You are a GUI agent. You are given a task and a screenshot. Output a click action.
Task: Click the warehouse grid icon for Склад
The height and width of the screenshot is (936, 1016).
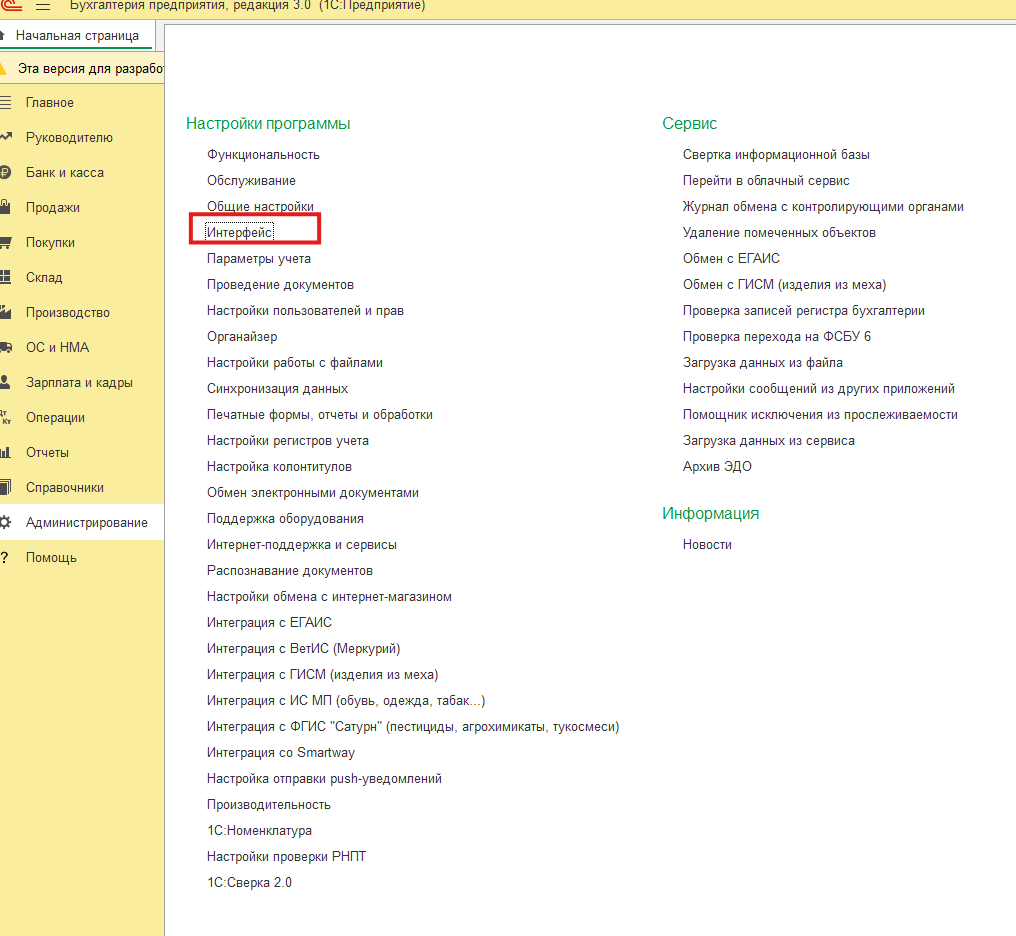[x=5, y=277]
